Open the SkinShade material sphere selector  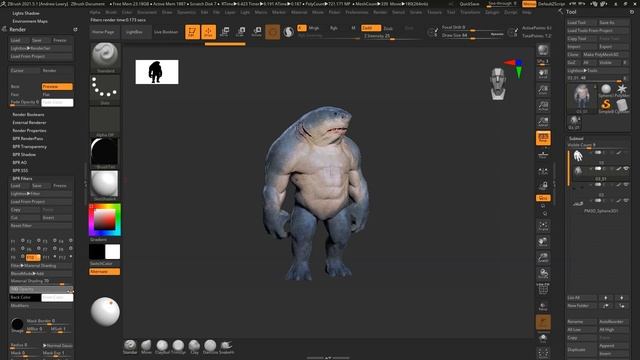pos(105,186)
